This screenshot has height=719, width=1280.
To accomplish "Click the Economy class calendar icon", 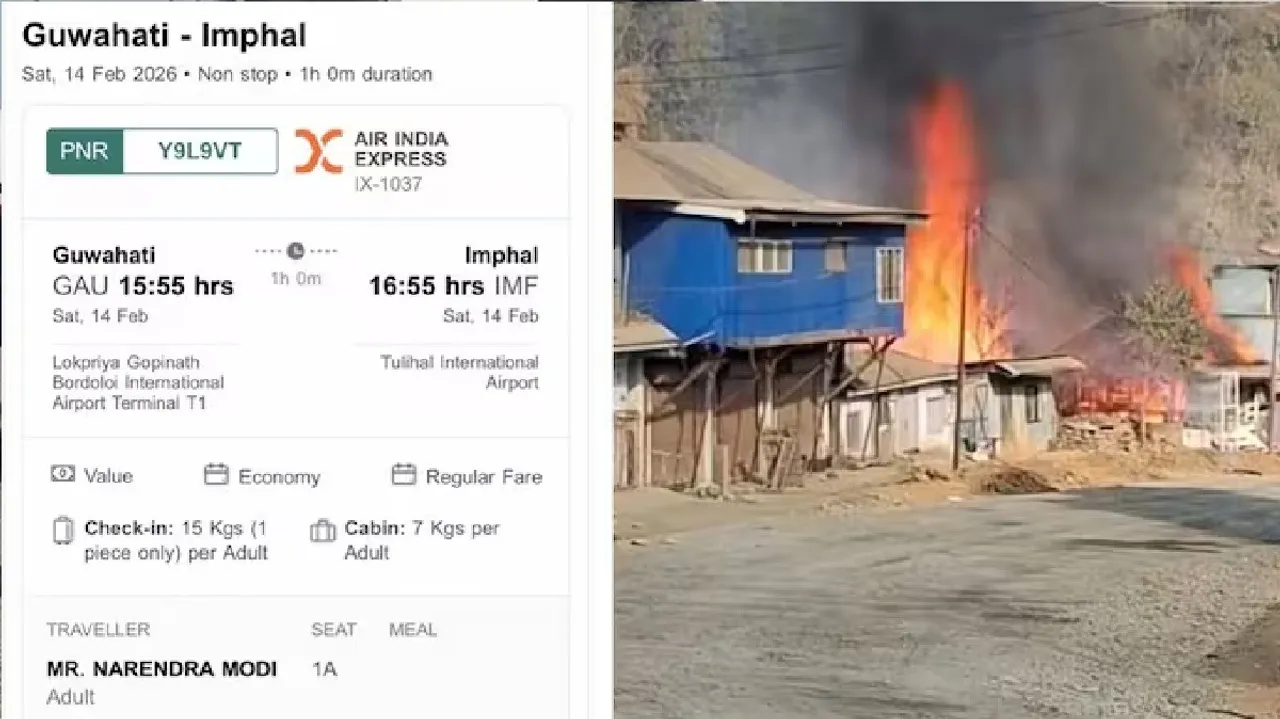I will pos(216,475).
